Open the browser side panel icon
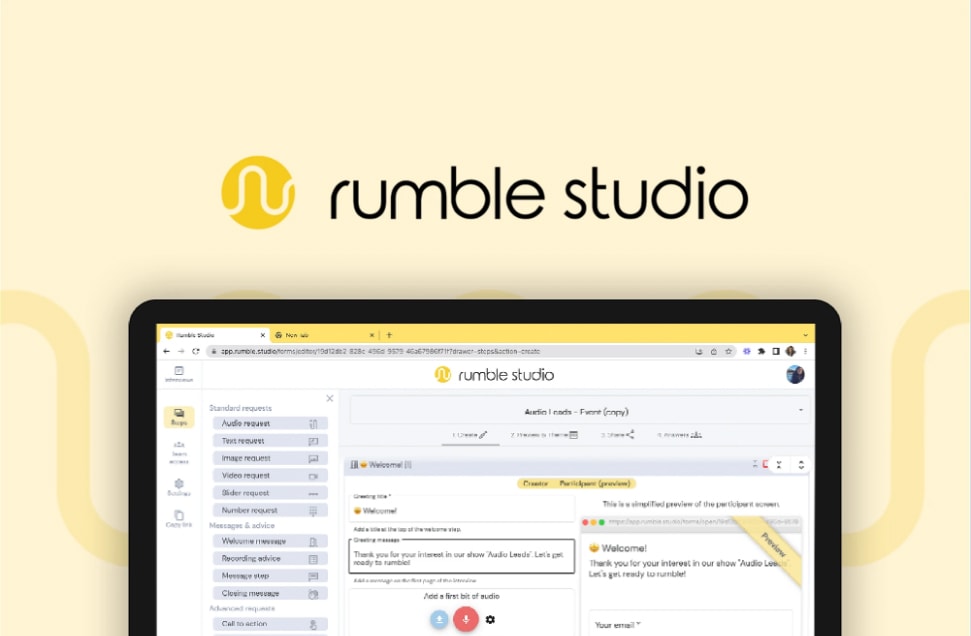Viewport: 971px width, 636px height. (x=776, y=351)
